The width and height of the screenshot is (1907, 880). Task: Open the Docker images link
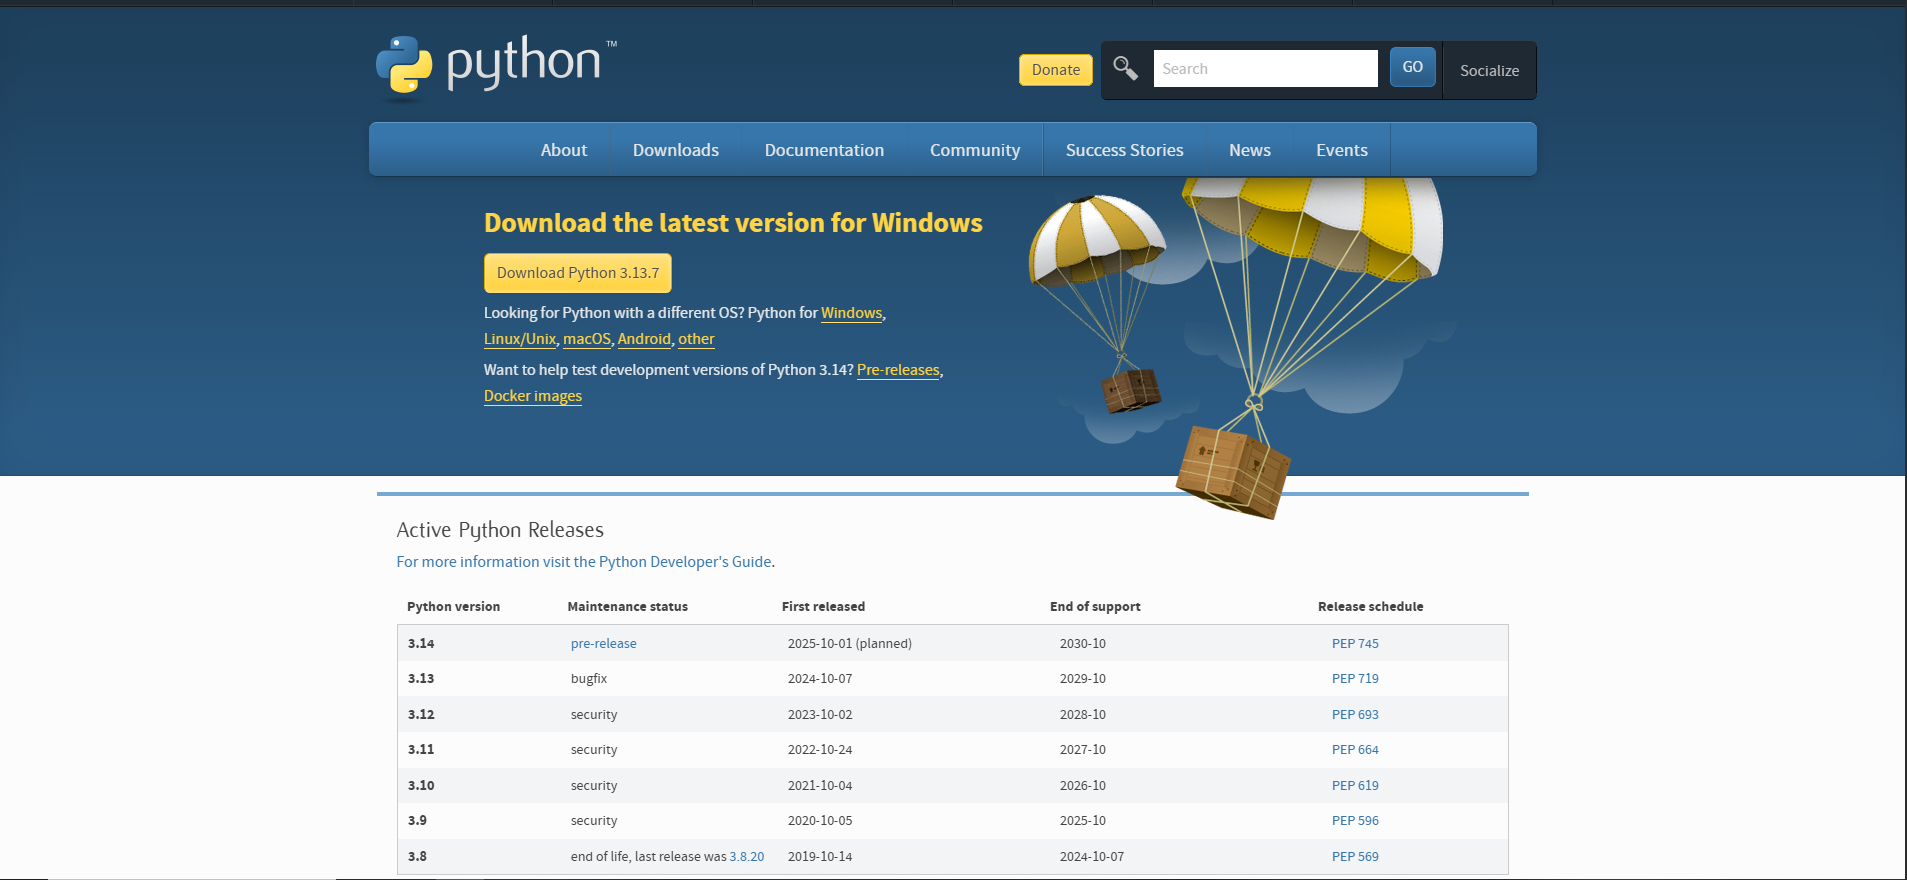(x=533, y=396)
